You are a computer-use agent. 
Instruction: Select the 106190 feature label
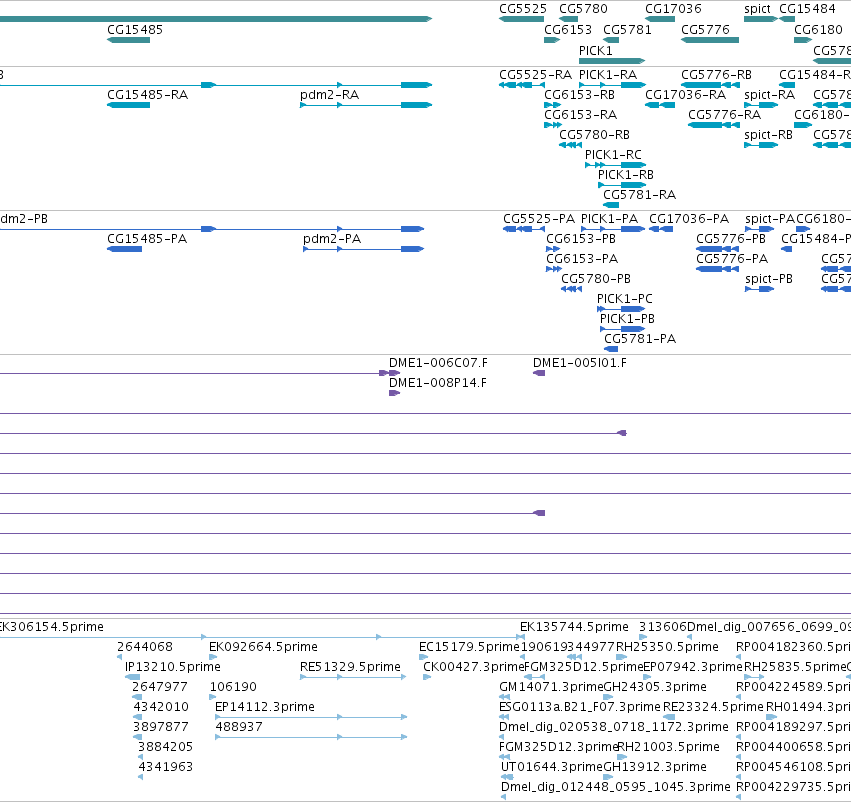(x=233, y=687)
